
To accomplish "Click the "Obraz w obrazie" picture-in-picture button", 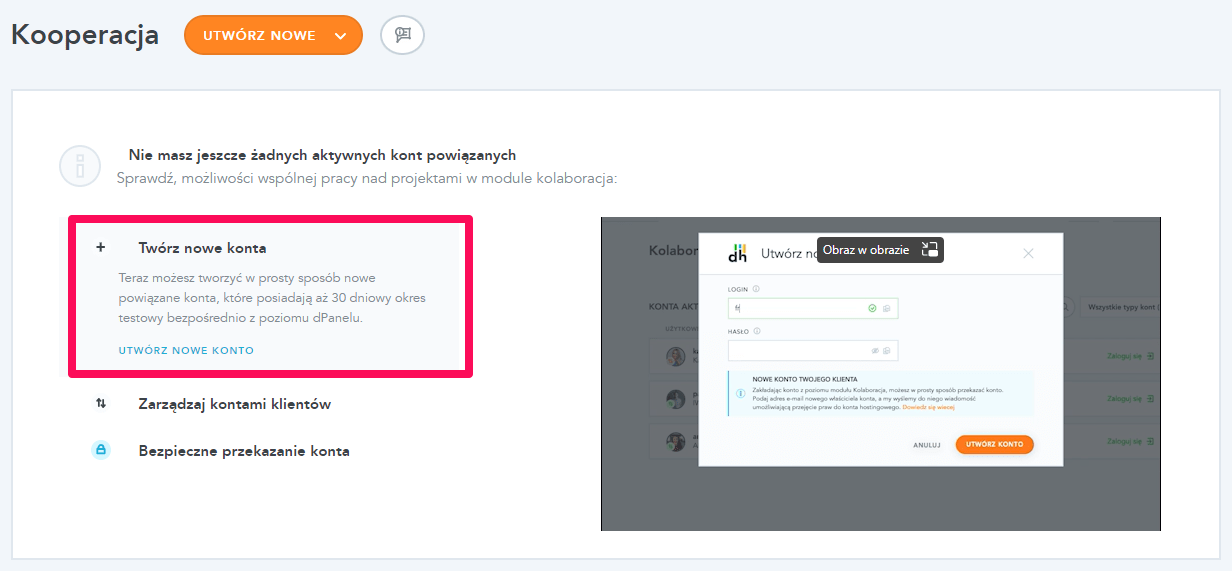I will [881, 250].
